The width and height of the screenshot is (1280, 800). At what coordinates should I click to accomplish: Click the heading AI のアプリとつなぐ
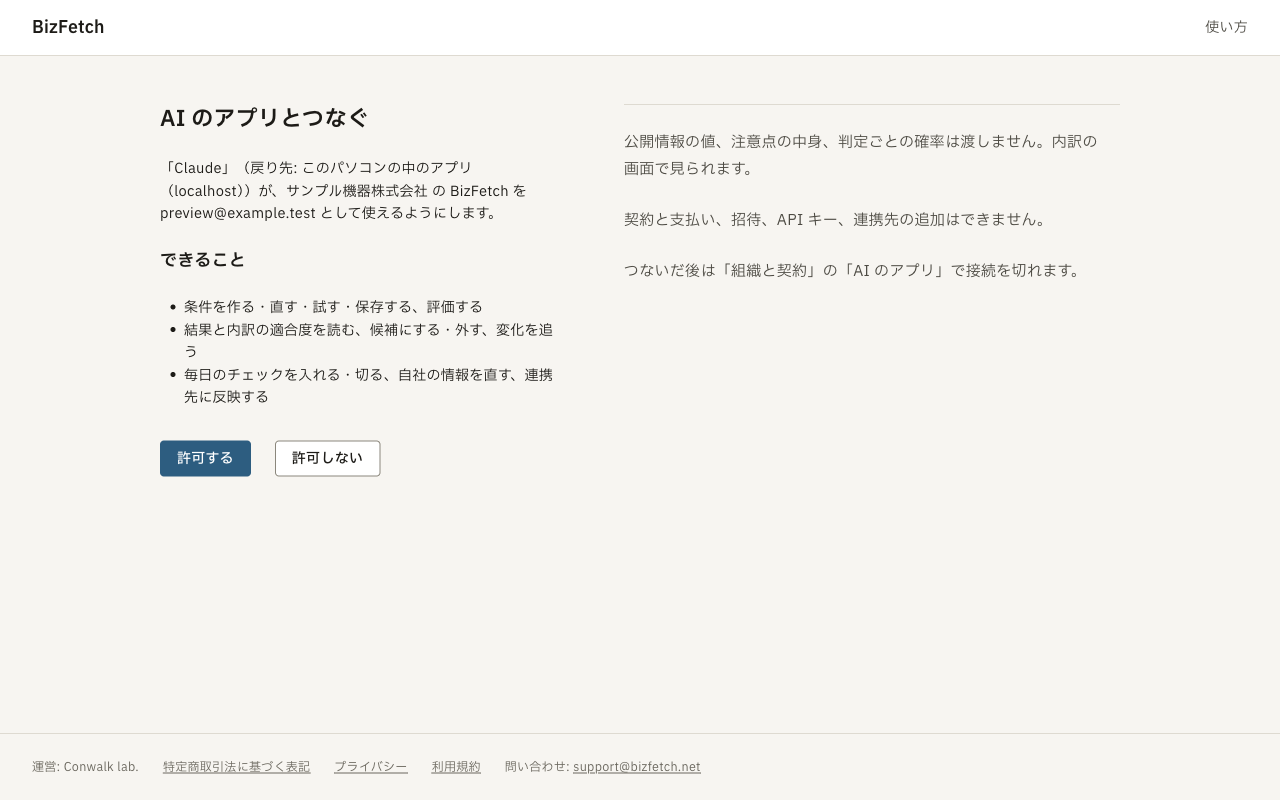(264, 118)
